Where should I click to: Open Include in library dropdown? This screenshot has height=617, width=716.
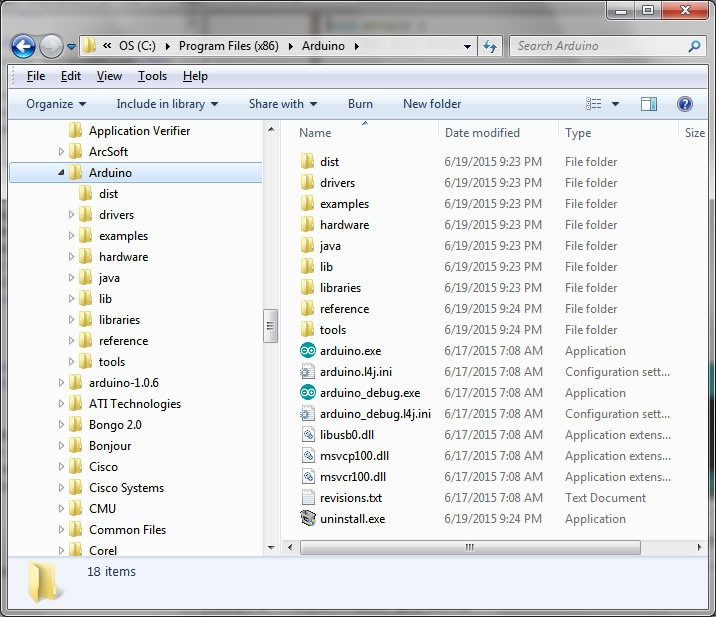click(167, 104)
